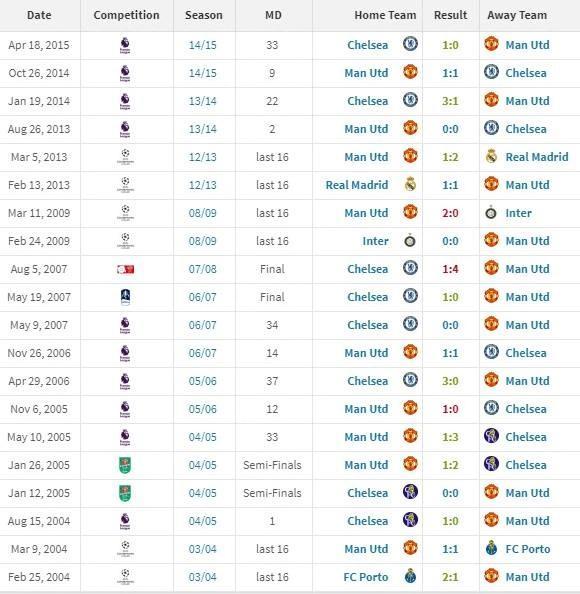The height and width of the screenshot is (594, 580).
Task: Click Premier League icon in Apr 18, 2015 row
Action: tap(125, 45)
